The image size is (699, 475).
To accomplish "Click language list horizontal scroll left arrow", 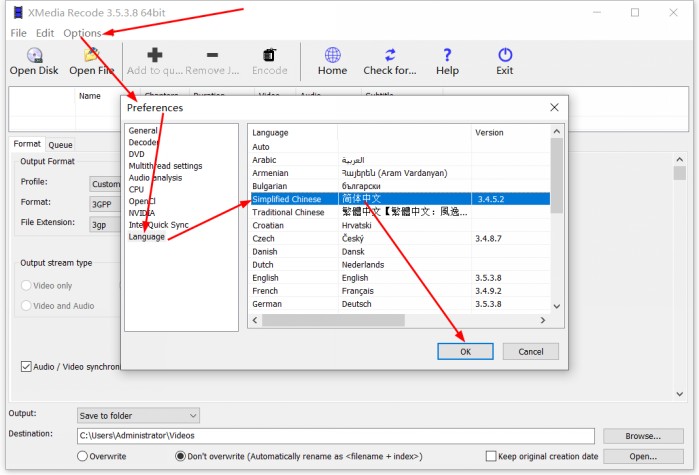I will [255, 320].
